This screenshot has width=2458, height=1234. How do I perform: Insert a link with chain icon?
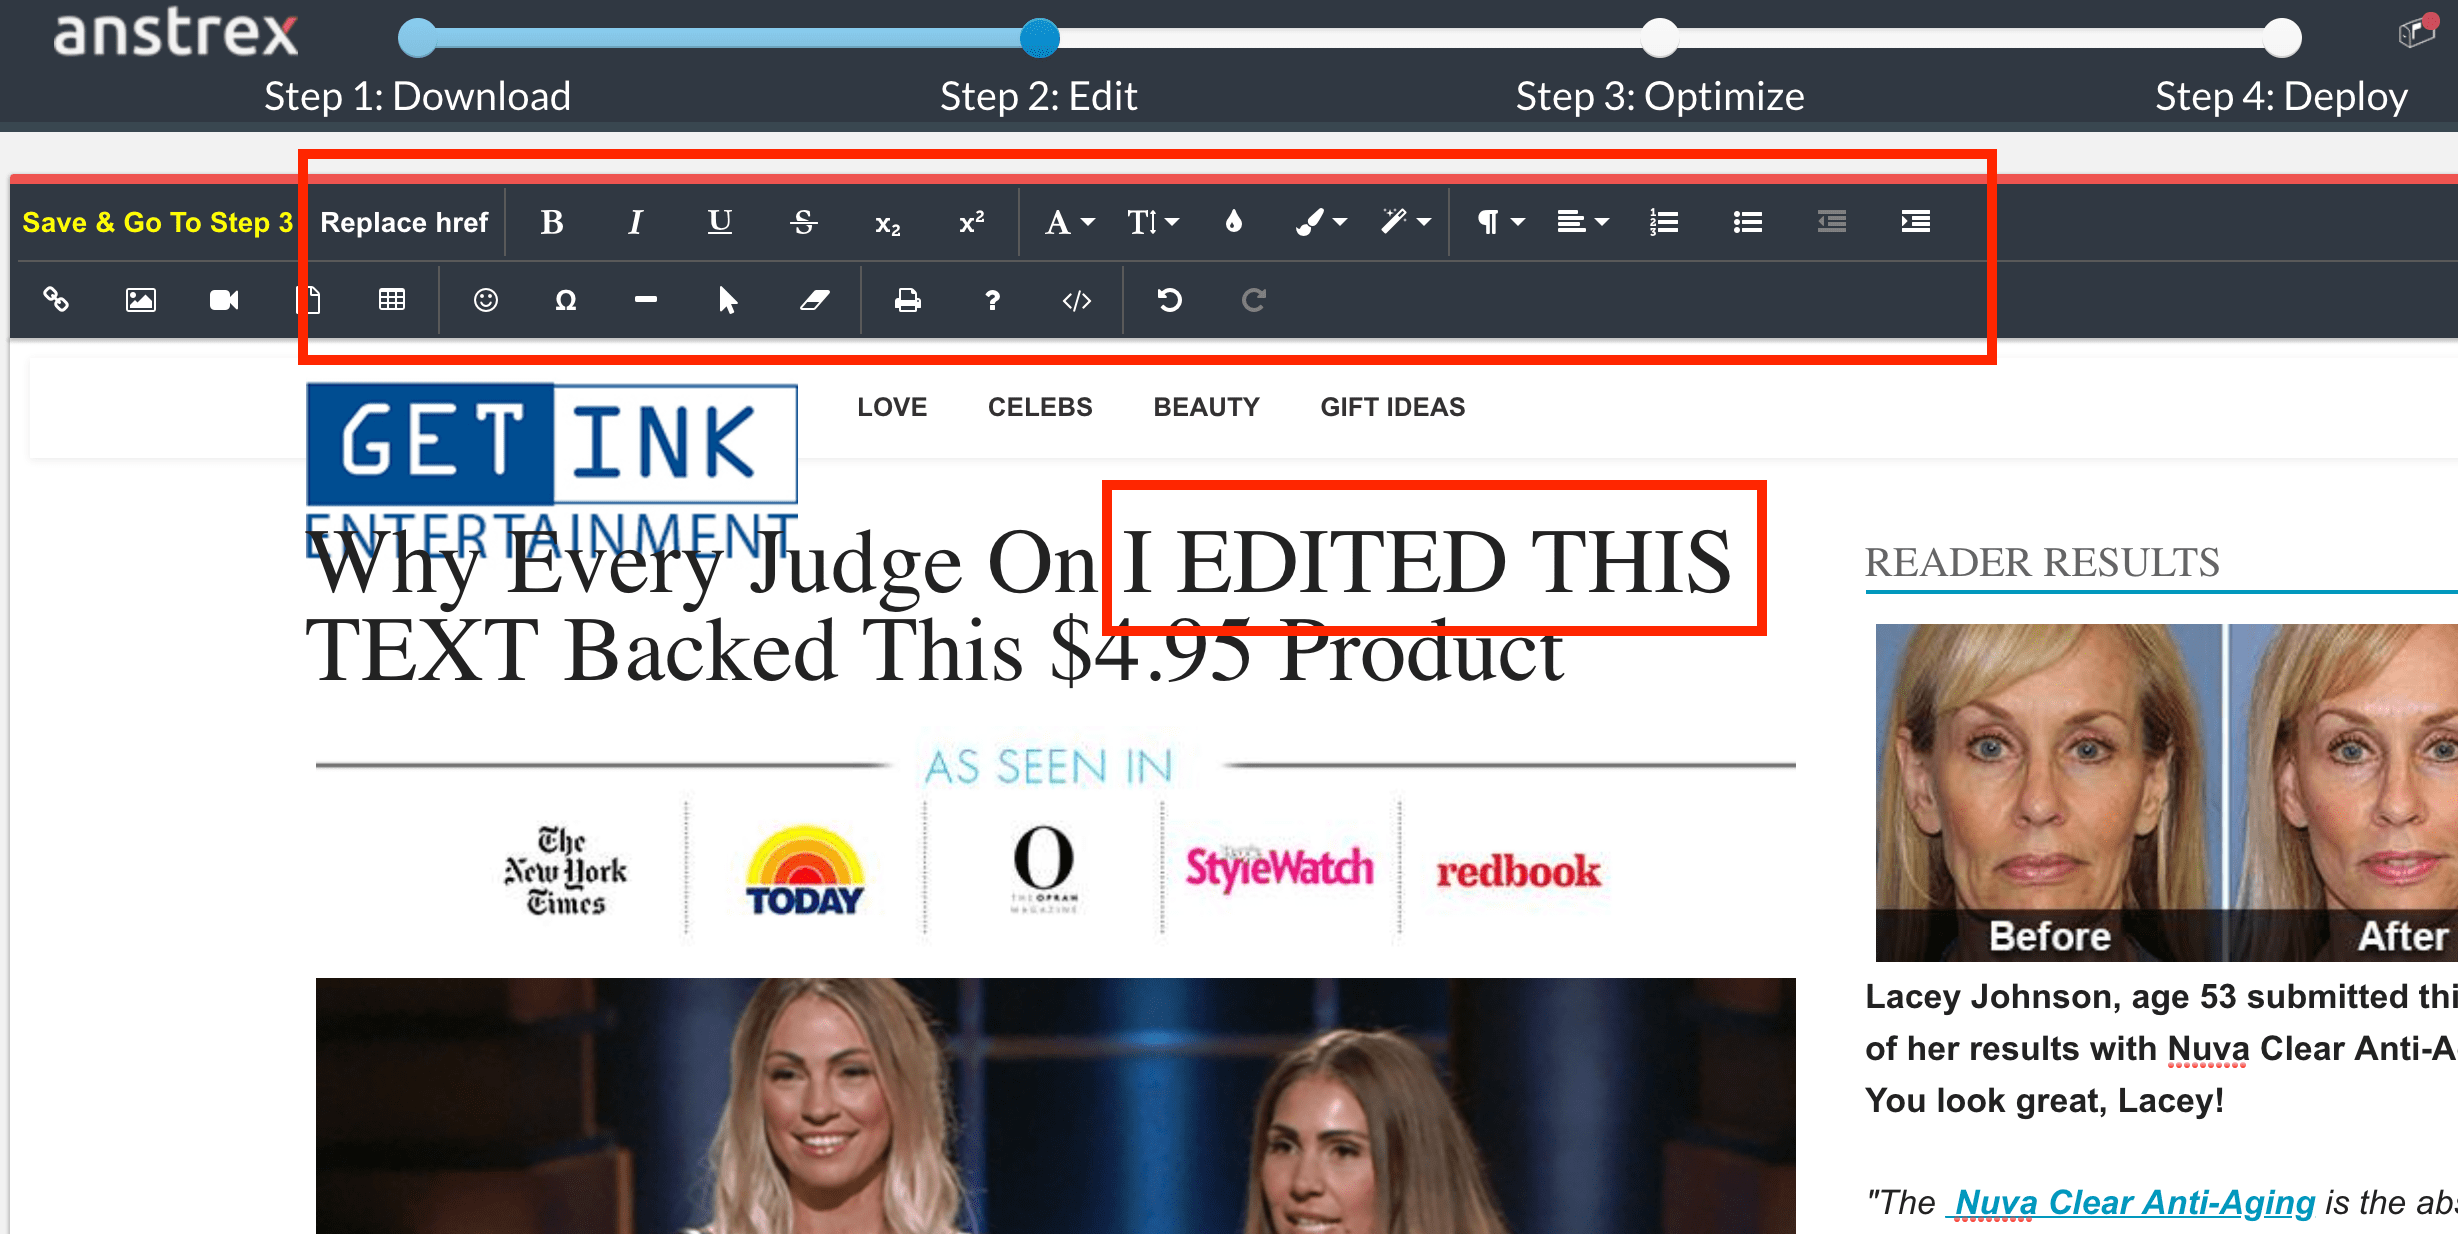coord(56,299)
